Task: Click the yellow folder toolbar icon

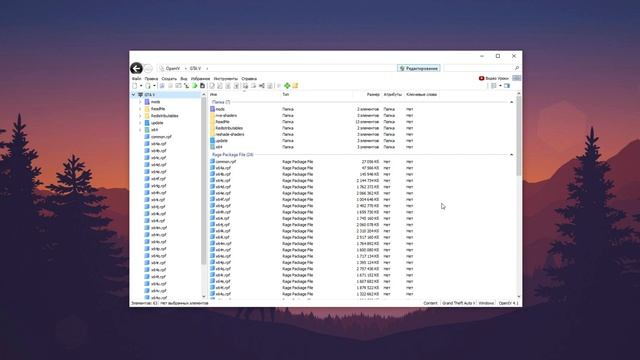Action: [295, 86]
